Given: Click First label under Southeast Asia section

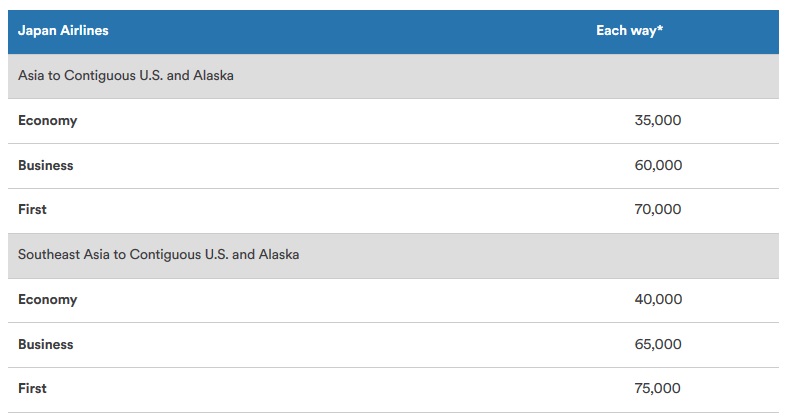Looking at the screenshot, I should (32, 389).
